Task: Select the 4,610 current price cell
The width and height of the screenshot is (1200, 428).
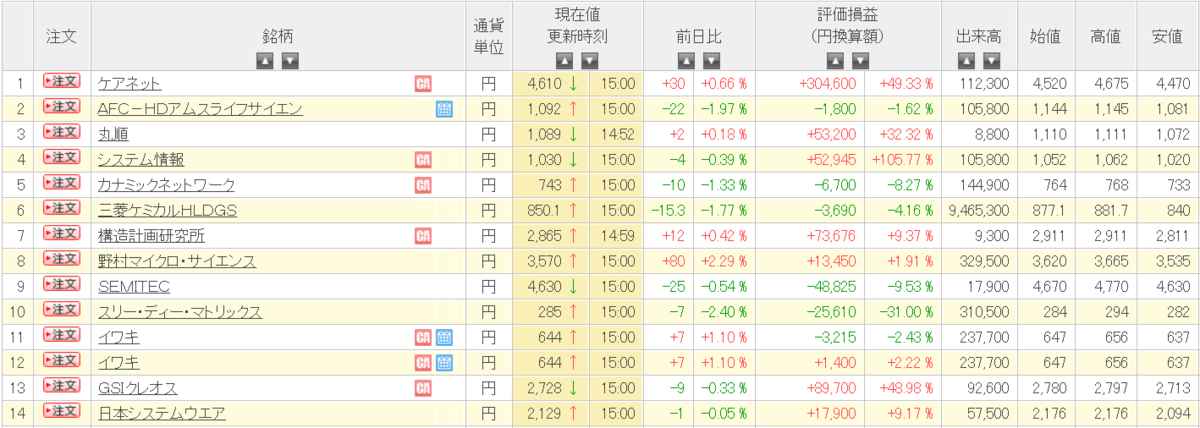Action: click(551, 84)
